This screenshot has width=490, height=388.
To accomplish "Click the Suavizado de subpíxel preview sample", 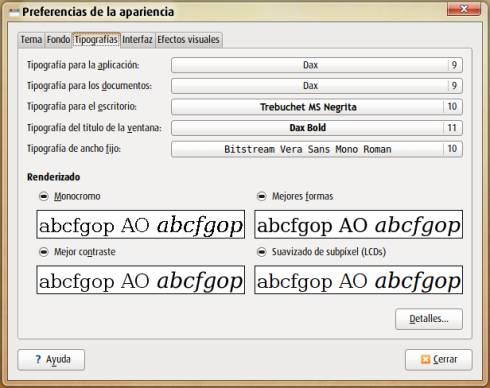I will point(359,280).
